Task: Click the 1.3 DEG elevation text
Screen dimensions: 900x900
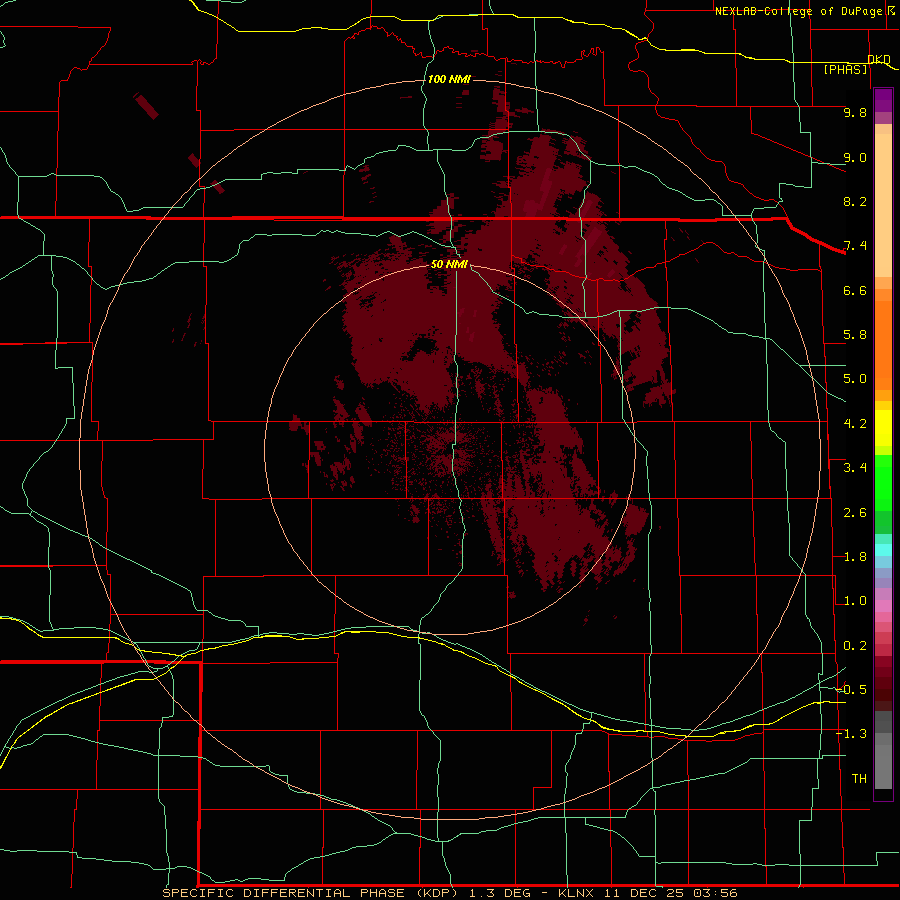Action: [499, 893]
